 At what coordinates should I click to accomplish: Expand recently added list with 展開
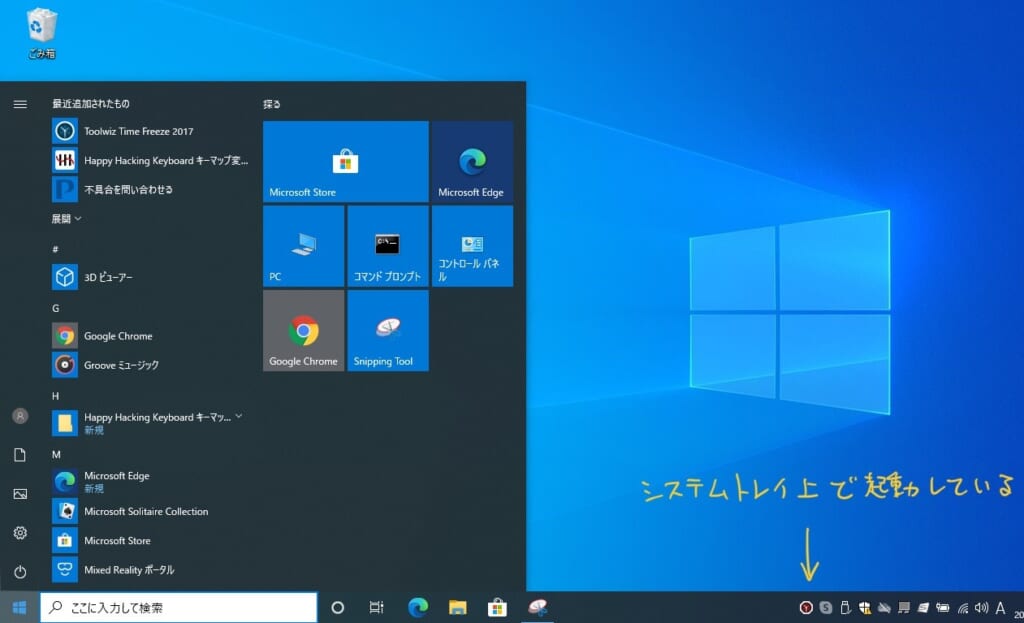66,219
